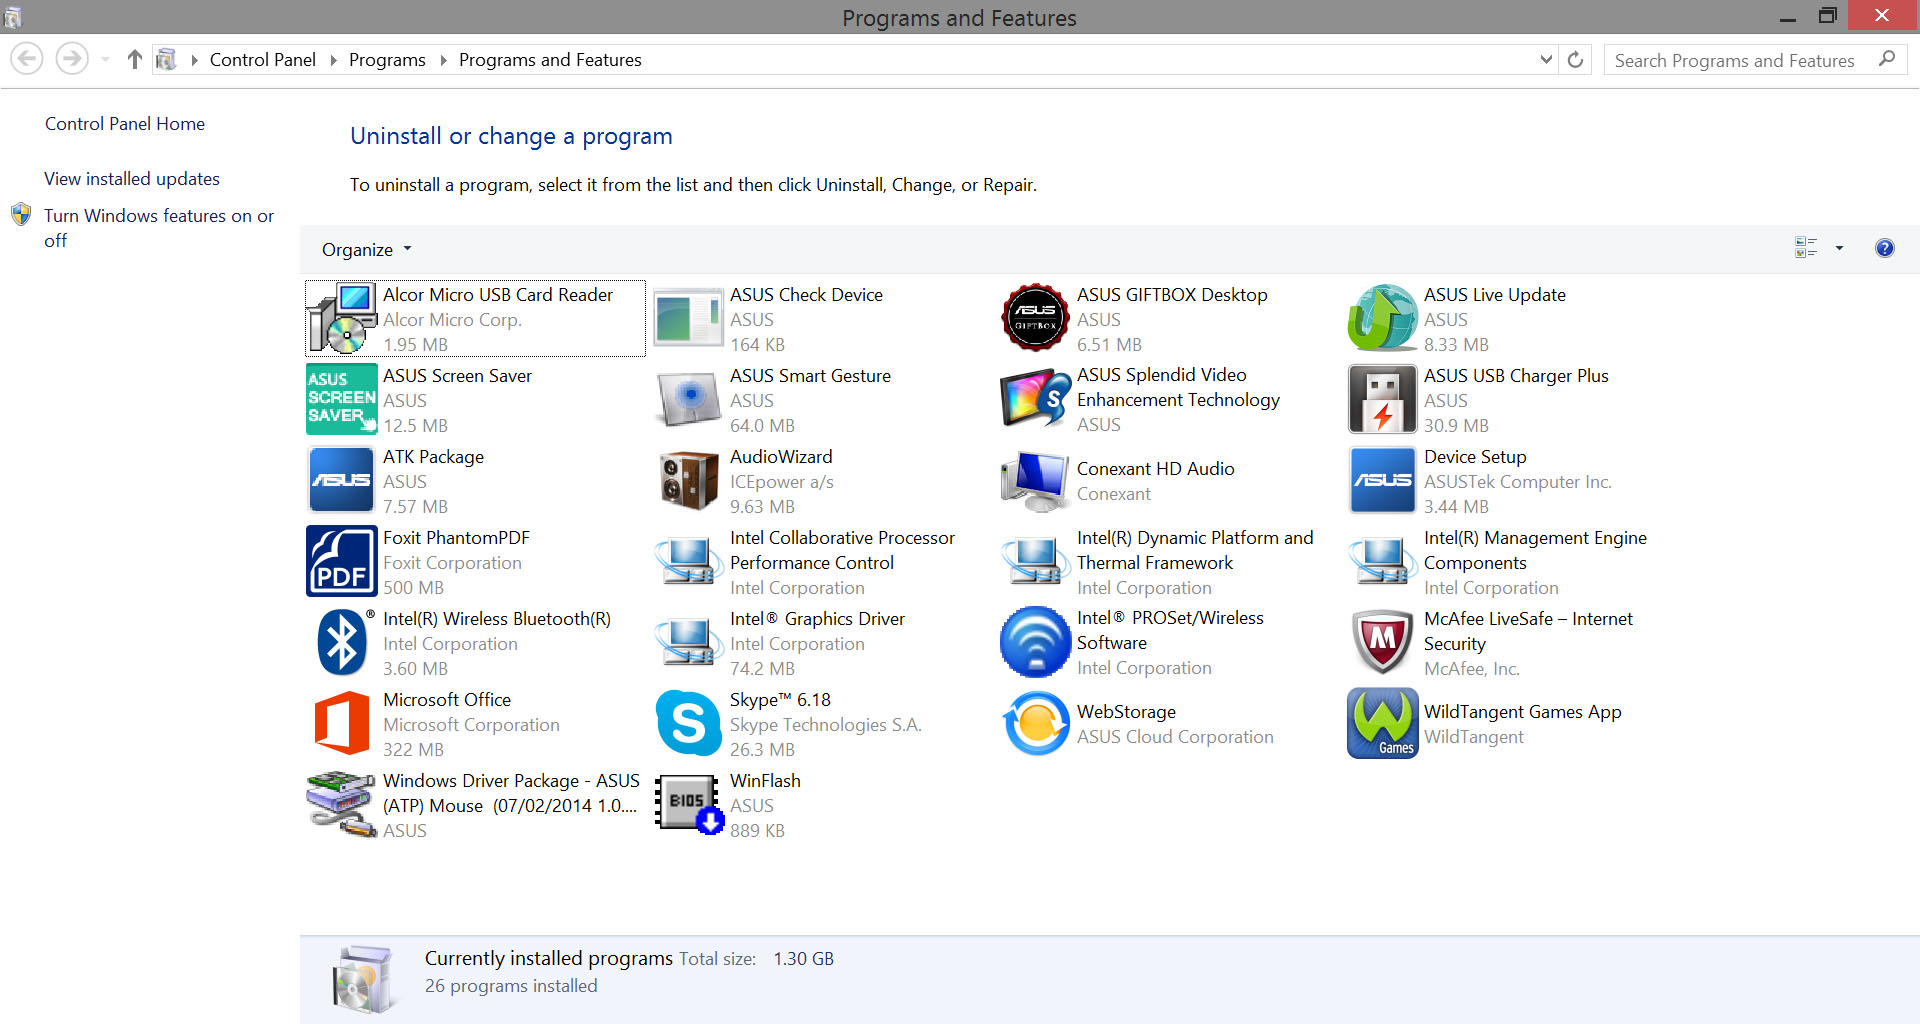1920x1024 pixels.
Task: Click the Device Setup ASUS icon
Action: point(1383,480)
